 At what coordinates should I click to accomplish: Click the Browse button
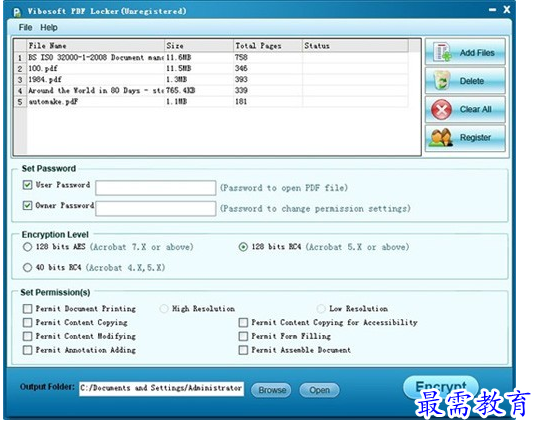tap(271, 390)
